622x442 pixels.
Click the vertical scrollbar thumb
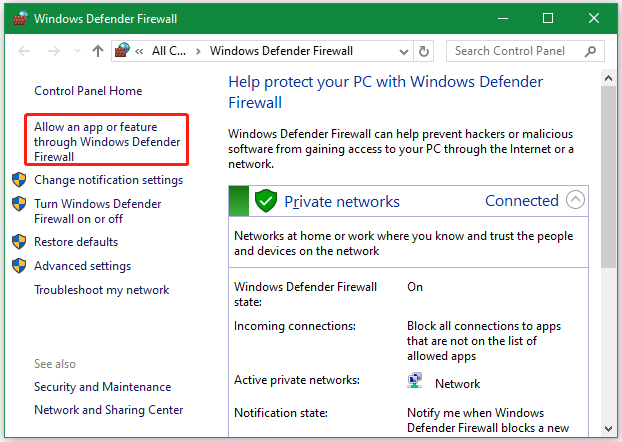tap(608, 177)
